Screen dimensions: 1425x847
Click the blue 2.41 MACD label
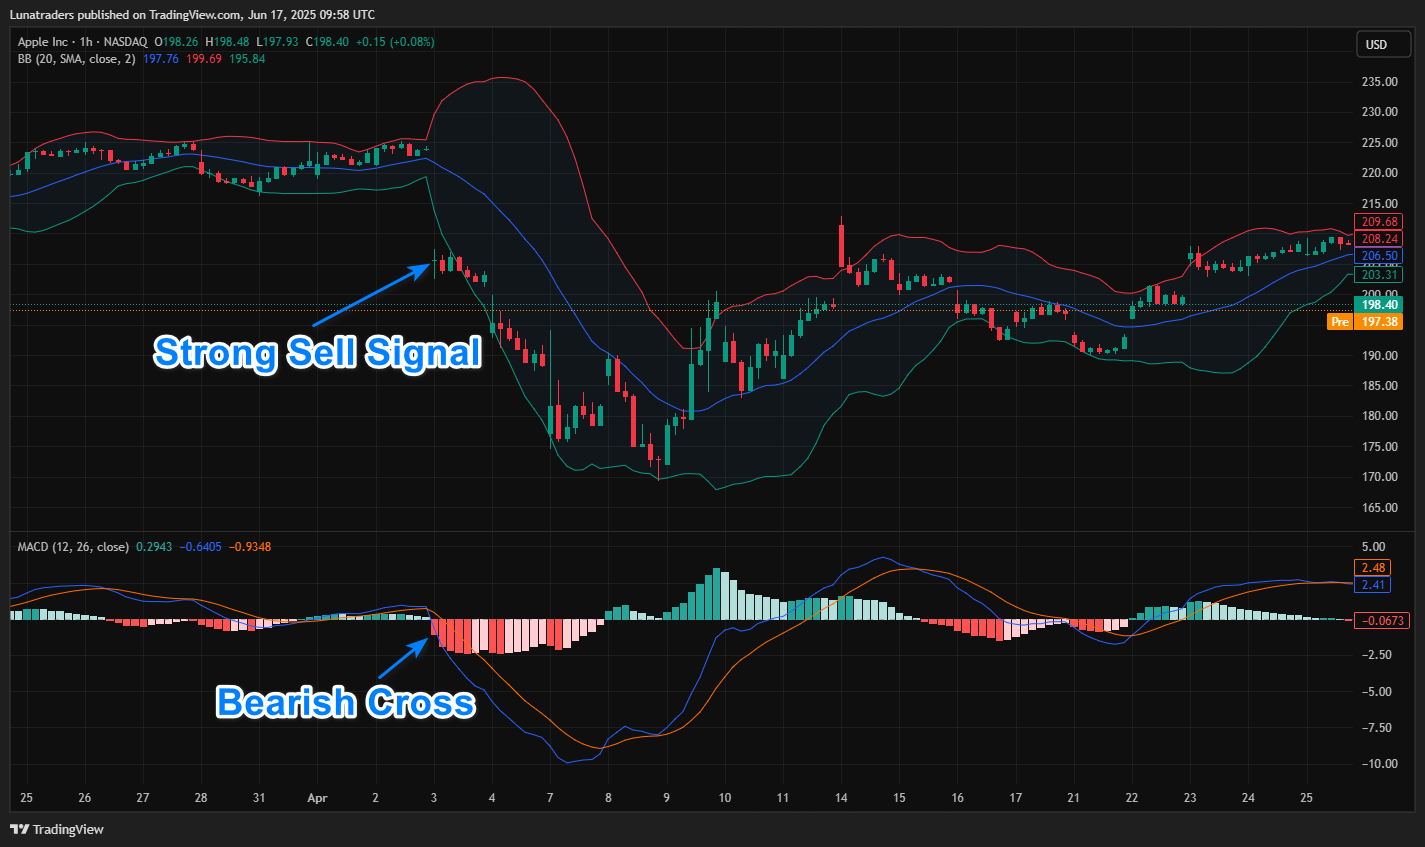point(1373,584)
